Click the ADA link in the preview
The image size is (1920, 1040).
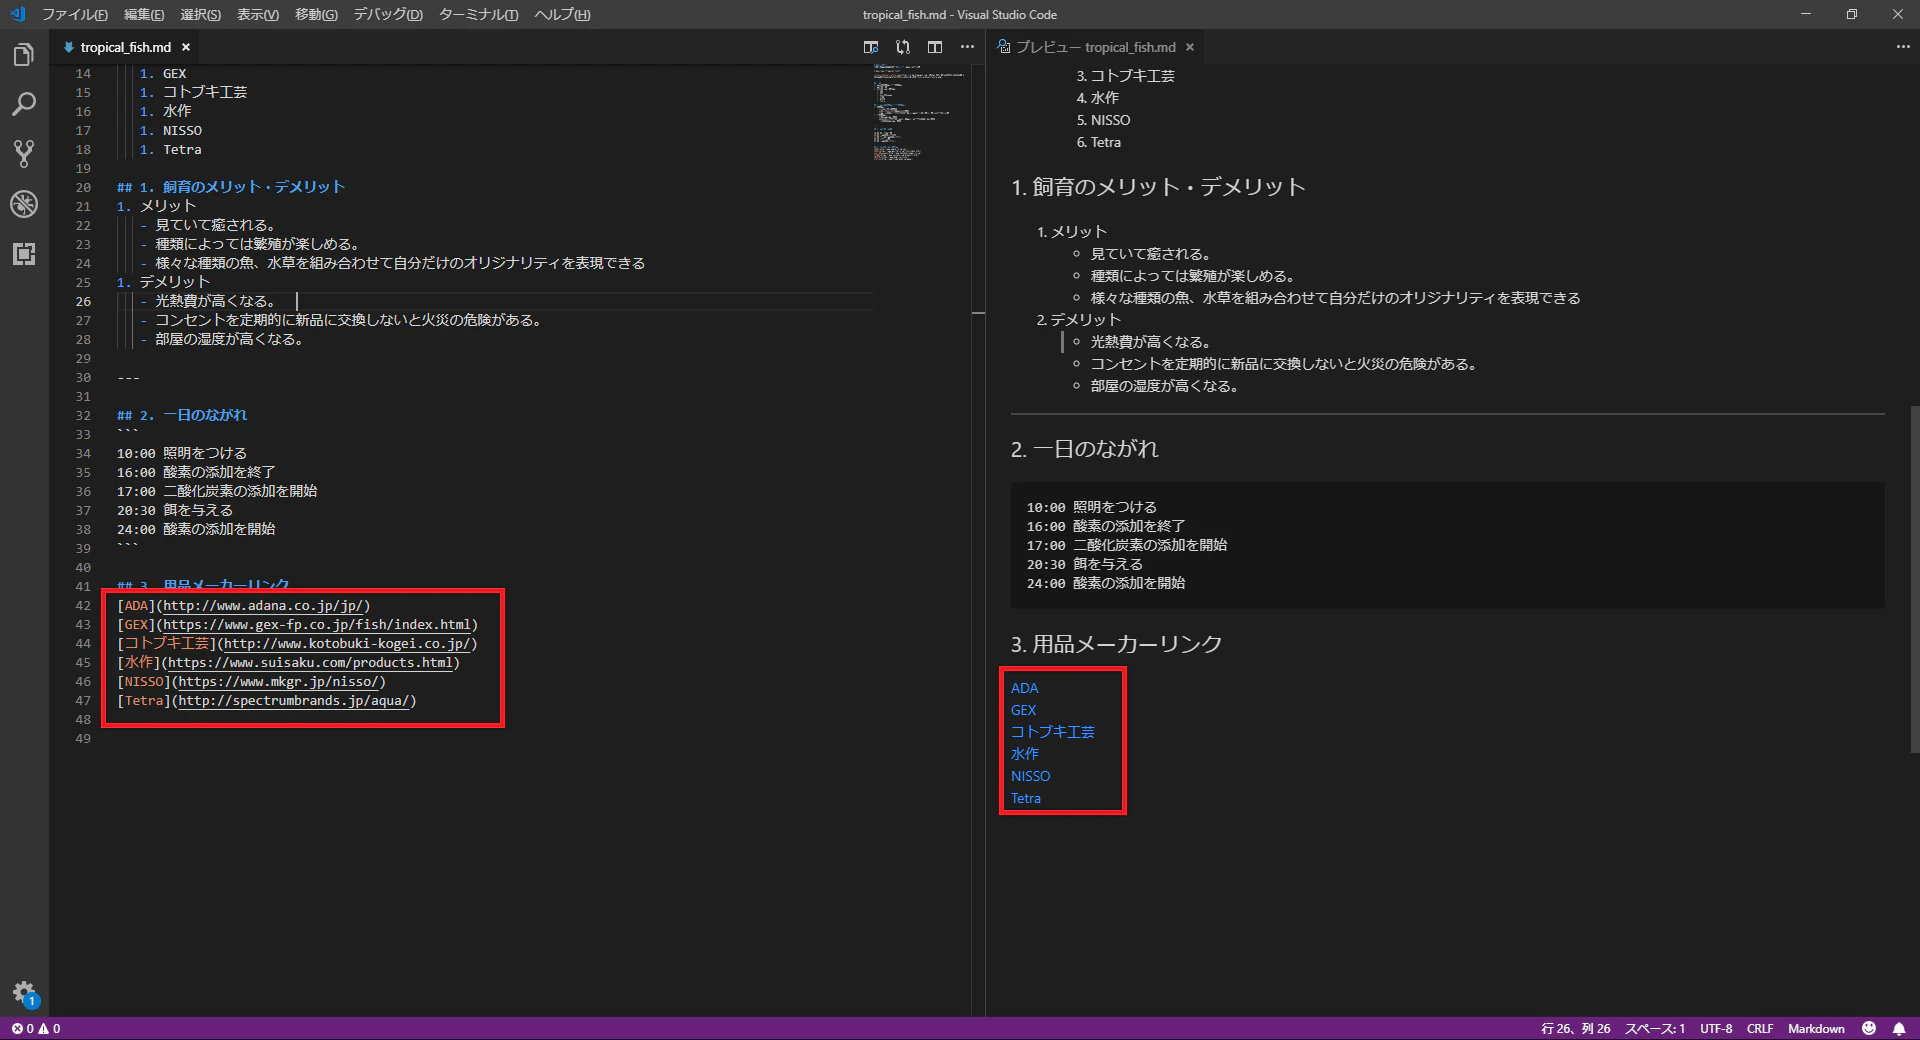(x=1024, y=688)
